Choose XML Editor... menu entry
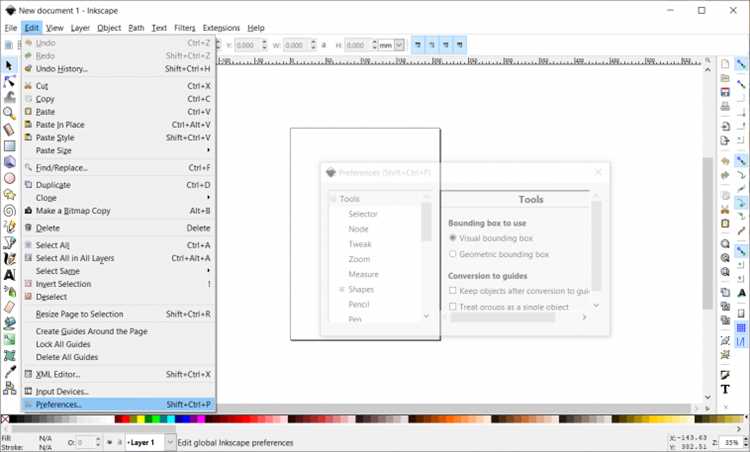Screen dimensions: 750x452 click(x=118, y=374)
